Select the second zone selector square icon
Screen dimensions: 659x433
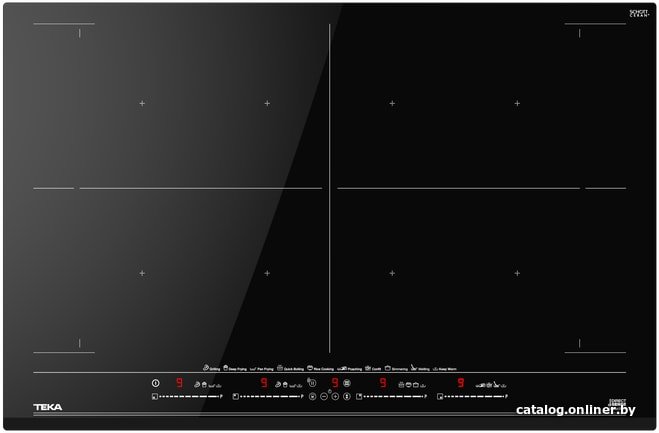236,396
